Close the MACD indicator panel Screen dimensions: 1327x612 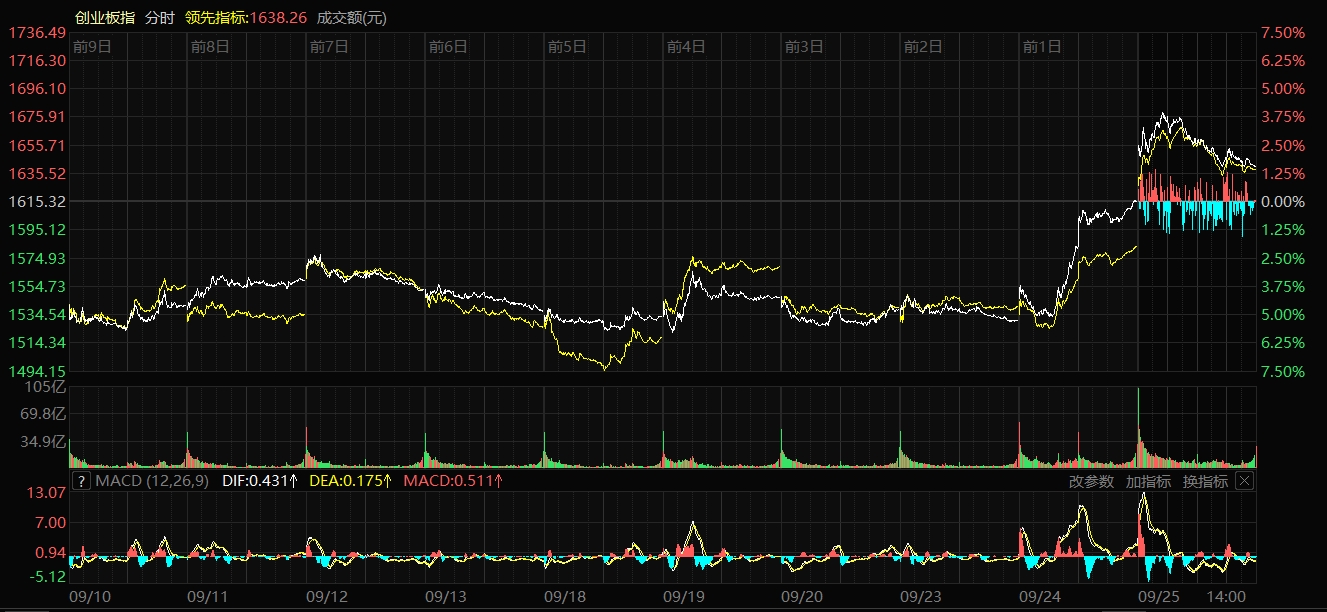1244,481
